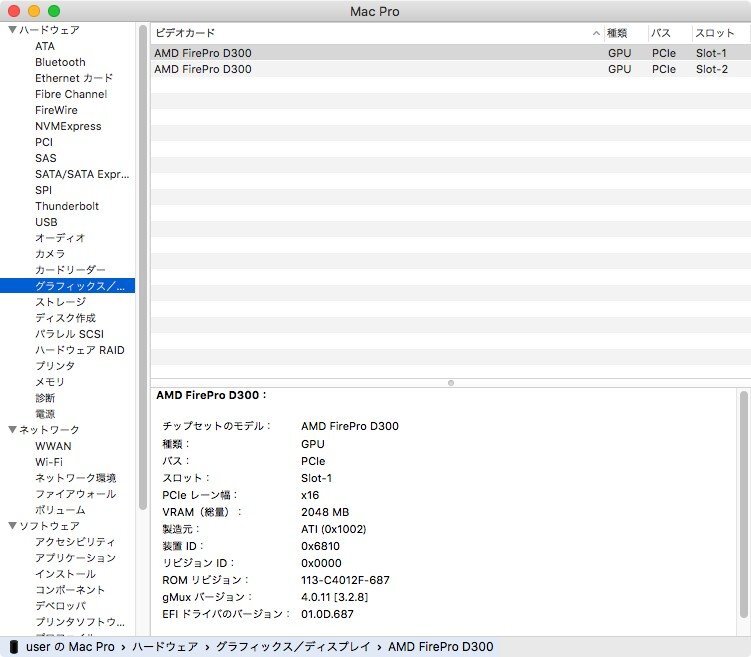The height and width of the screenshot is (657, 751).
Task: Select カードリーダー in the sidebar
Action: [70, 270]
